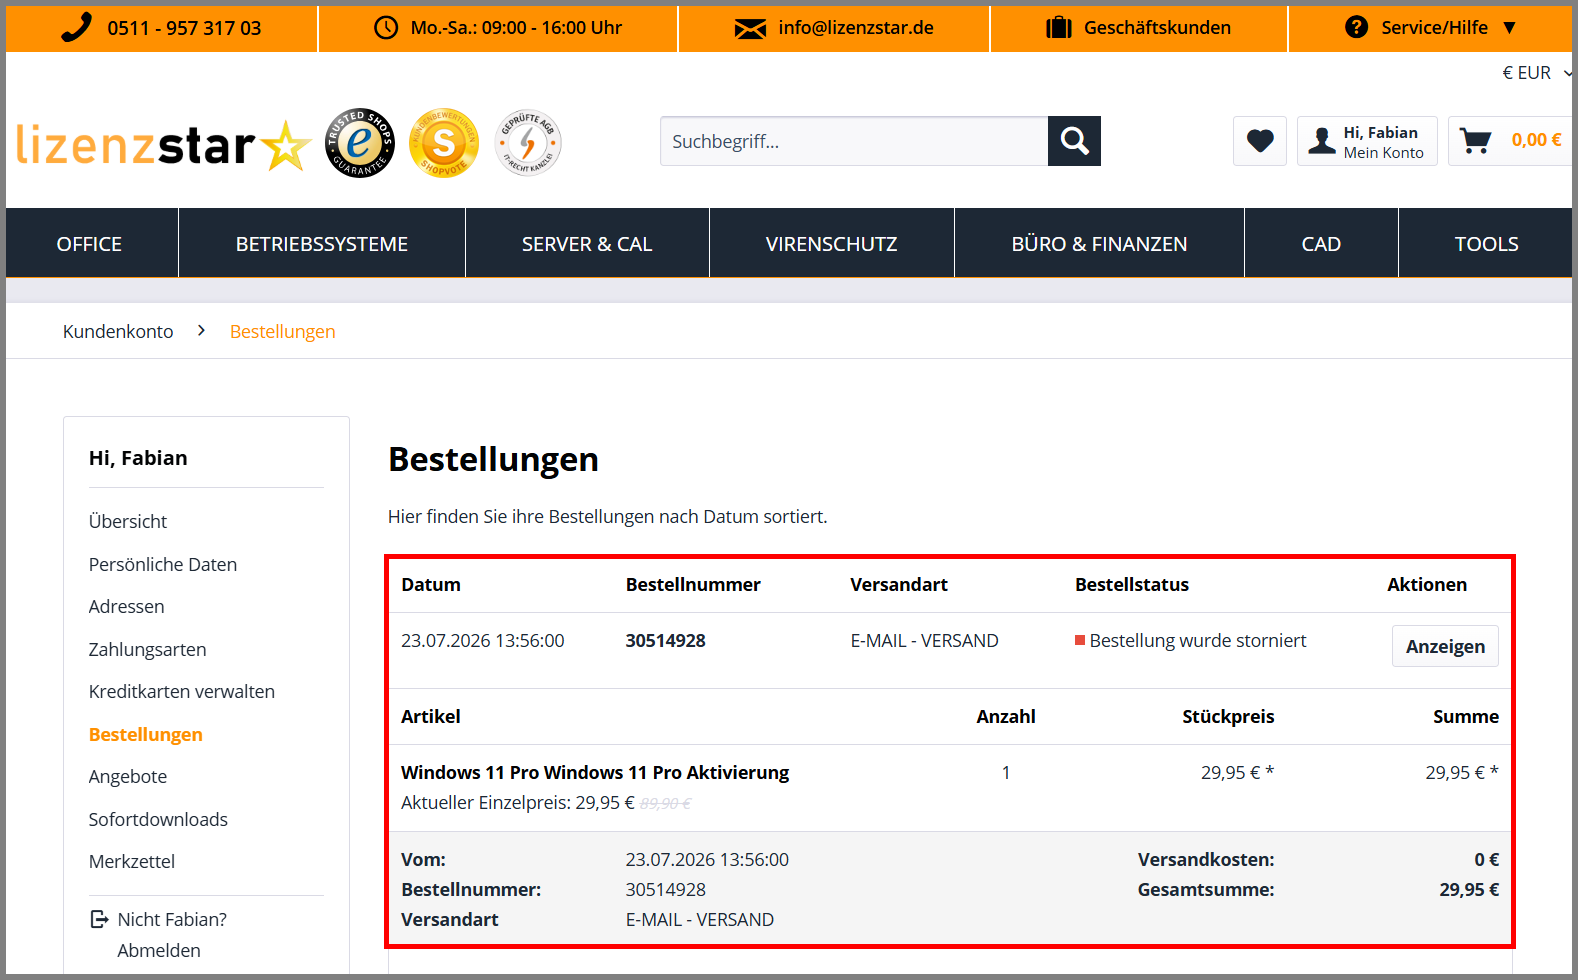Open Merkzettel in sidebar
This screenshot has width=1578, height=980.
pyautogui.click(x=132, y=861)
